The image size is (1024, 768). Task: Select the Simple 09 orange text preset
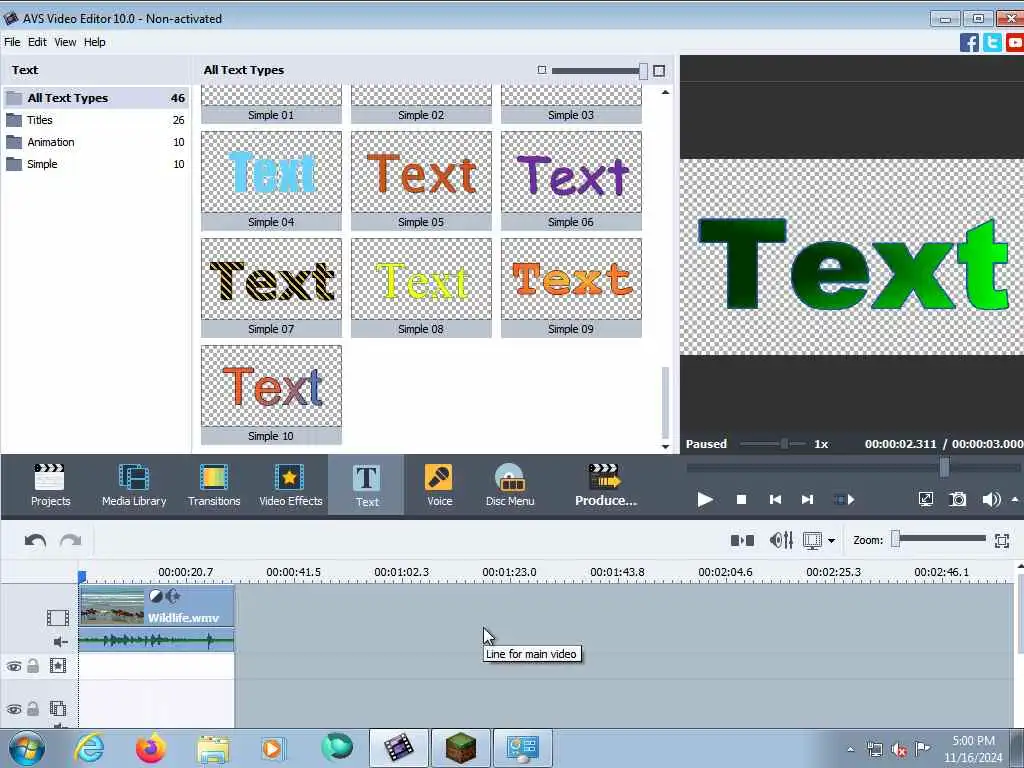tap(571, 287)
